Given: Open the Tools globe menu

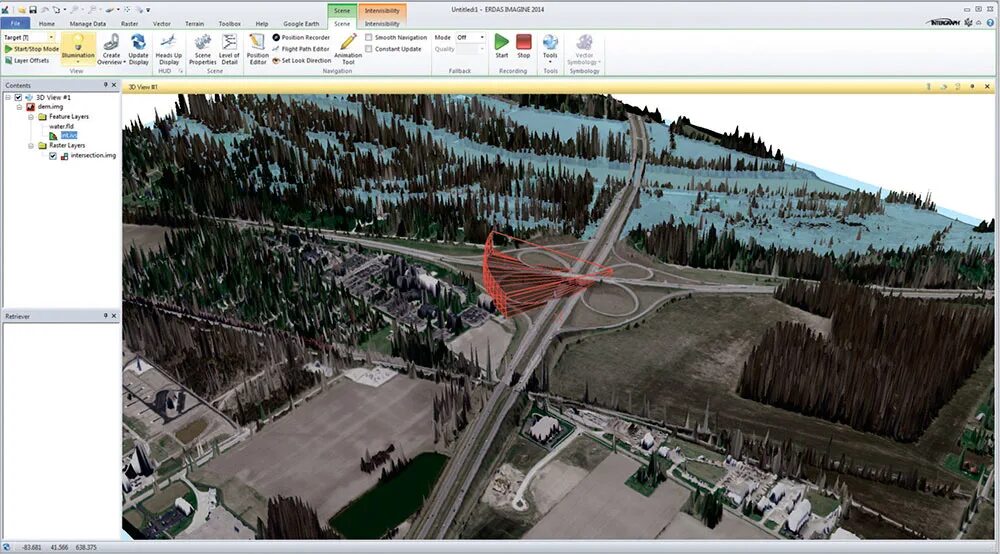Looking at the screenshot, I should tap(550, 48).
